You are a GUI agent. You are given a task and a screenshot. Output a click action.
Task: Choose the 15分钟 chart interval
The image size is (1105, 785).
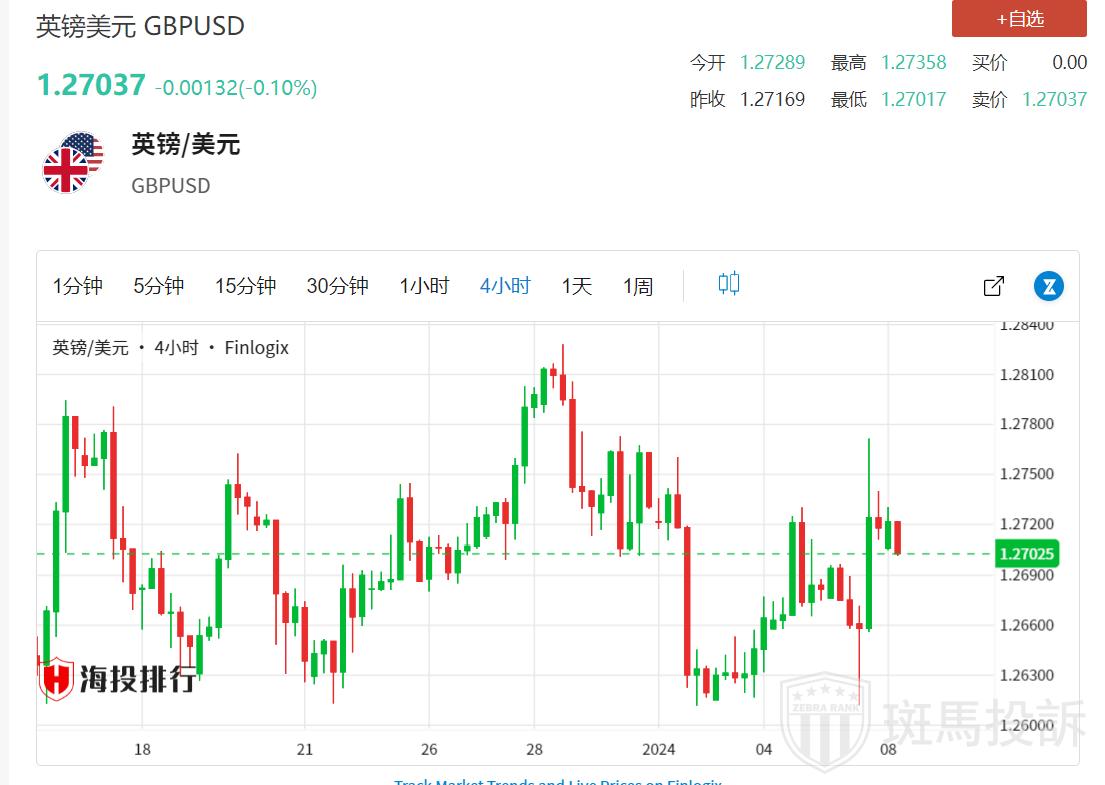(245, 286)
